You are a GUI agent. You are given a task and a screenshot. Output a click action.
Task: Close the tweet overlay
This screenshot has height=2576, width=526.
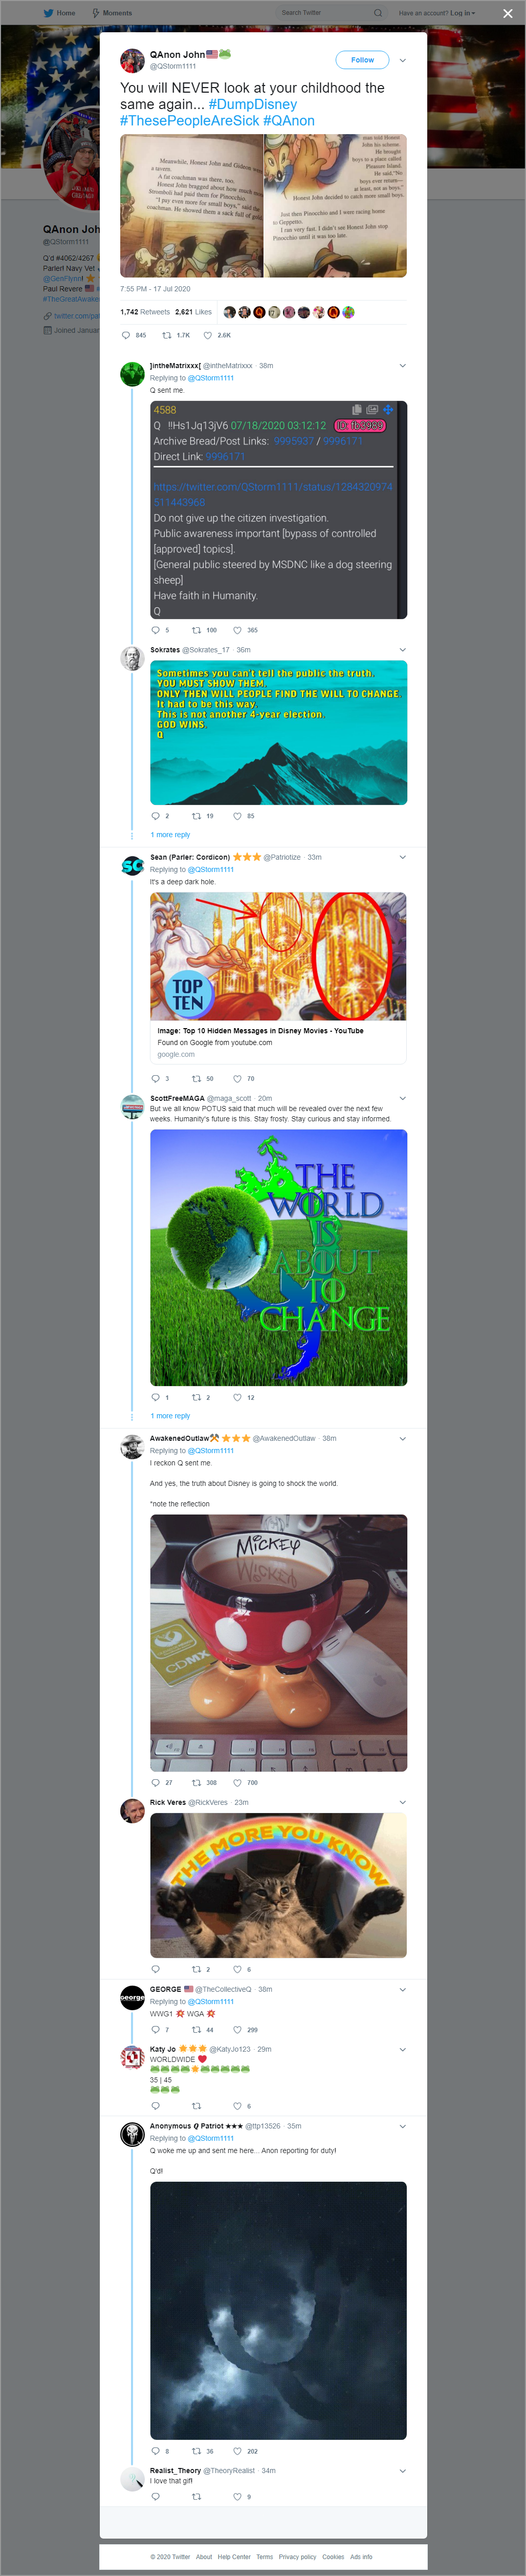(507, 14)
